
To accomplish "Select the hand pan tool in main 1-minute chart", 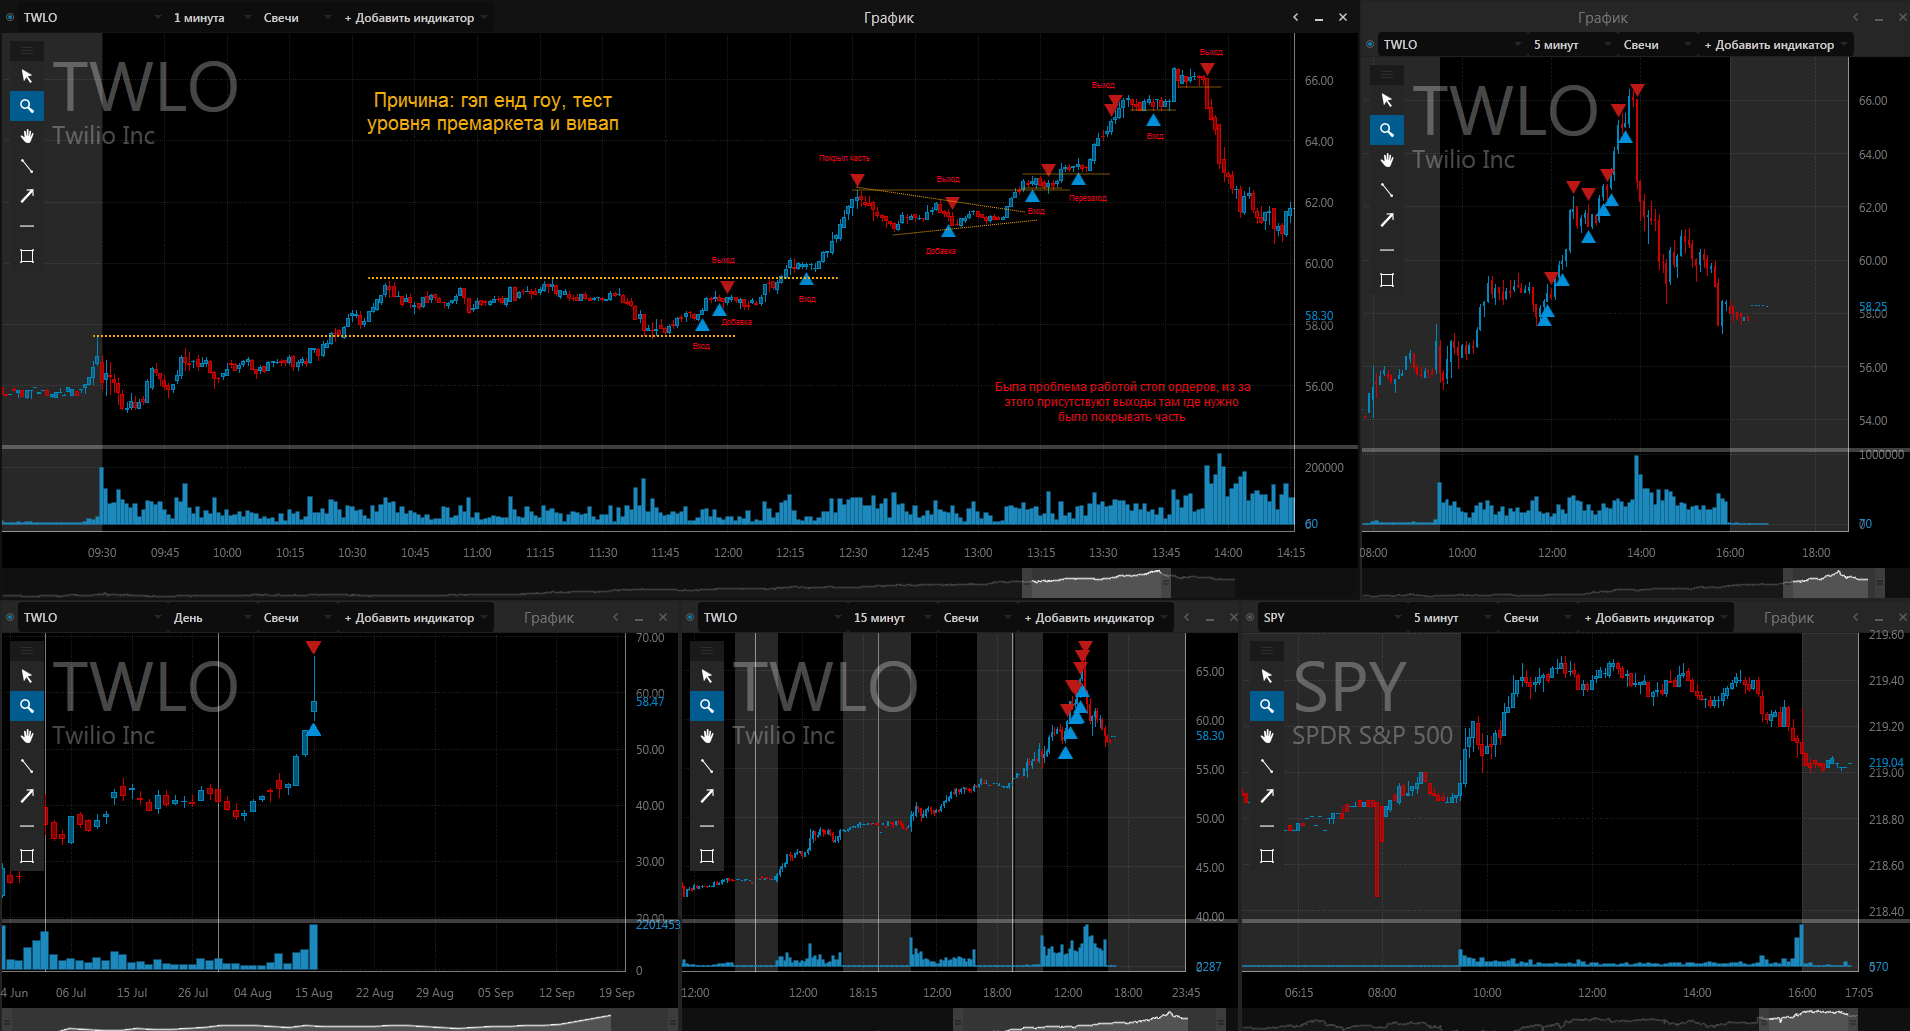I will [x=27, y=136].
